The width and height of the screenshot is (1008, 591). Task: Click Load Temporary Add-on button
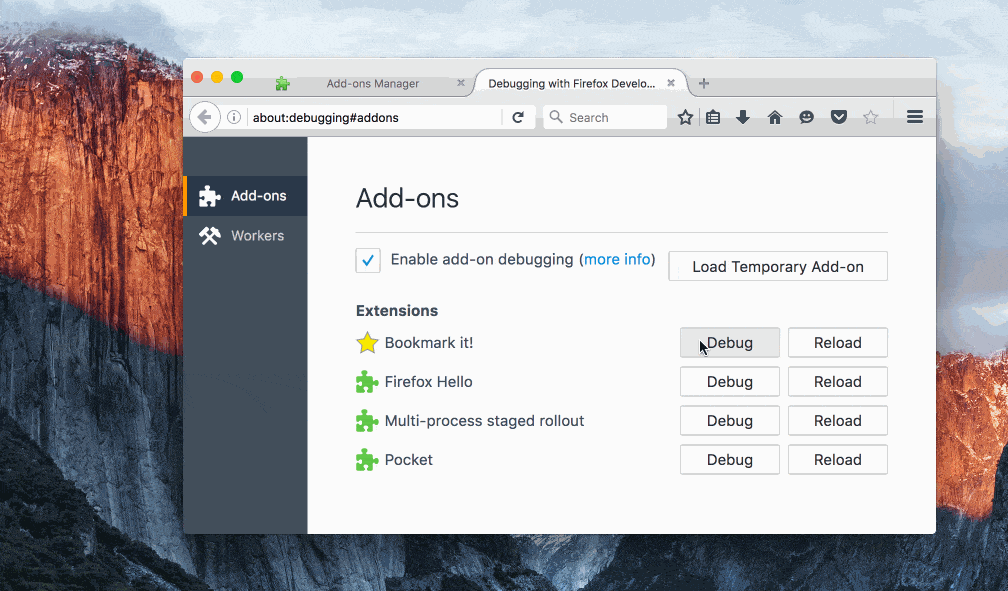(778, 266)
